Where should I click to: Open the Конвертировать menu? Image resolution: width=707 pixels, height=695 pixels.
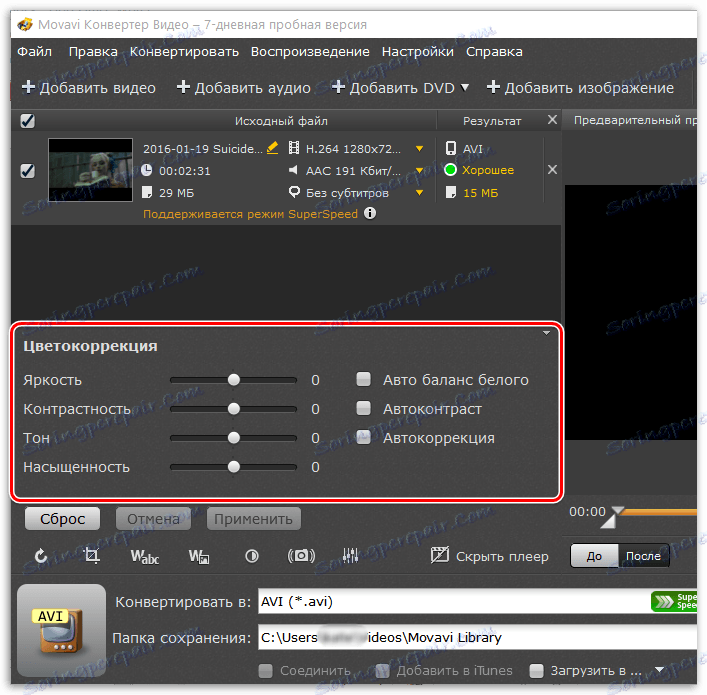pyautogui.click(x=184, y=52)
